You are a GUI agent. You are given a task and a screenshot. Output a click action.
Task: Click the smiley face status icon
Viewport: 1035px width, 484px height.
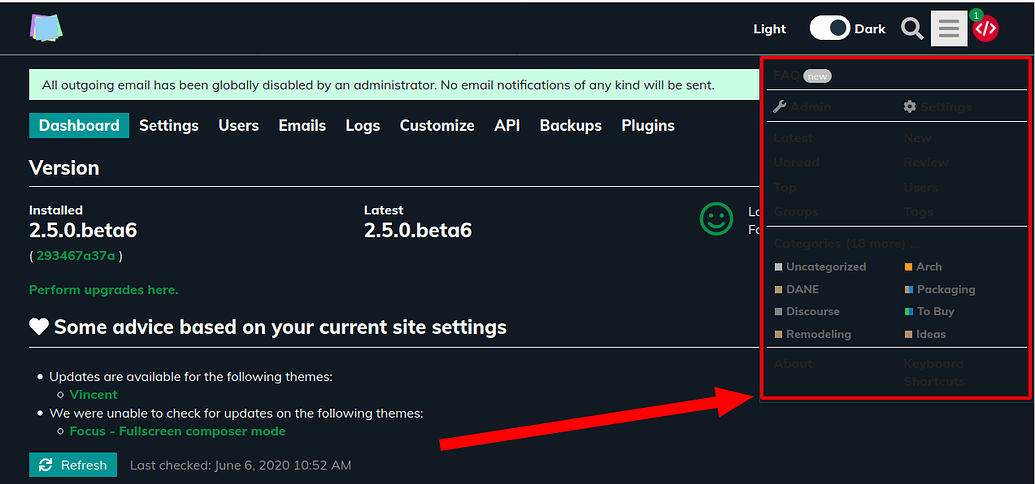coord(716,219)
